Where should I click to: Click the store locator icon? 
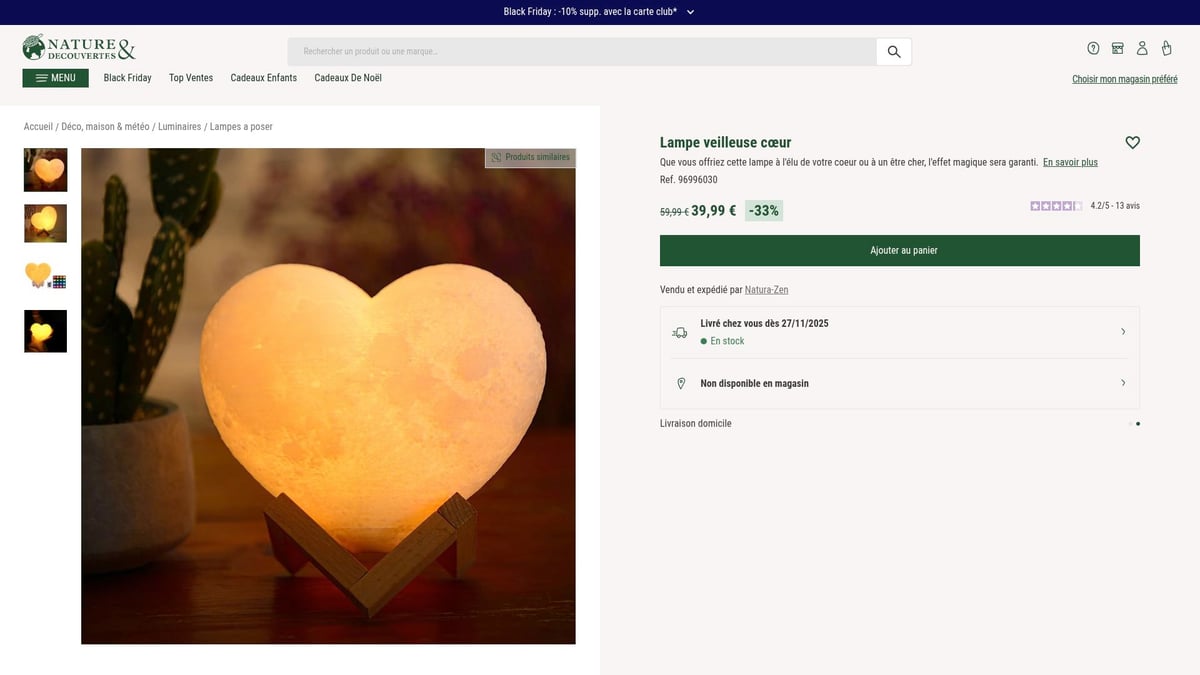pos(1118,48)
